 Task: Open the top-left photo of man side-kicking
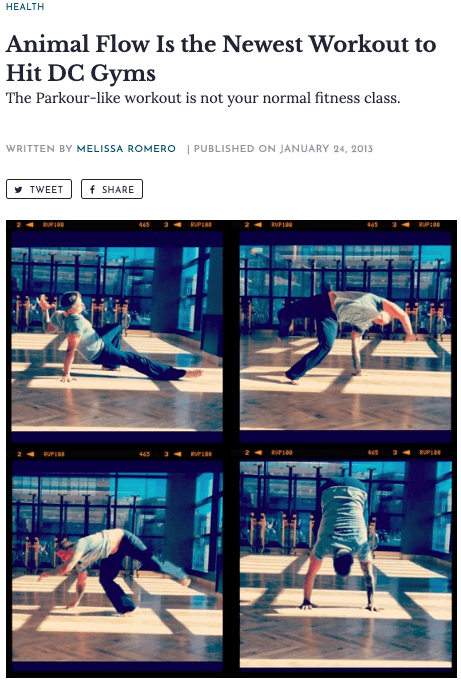point(117,338)
